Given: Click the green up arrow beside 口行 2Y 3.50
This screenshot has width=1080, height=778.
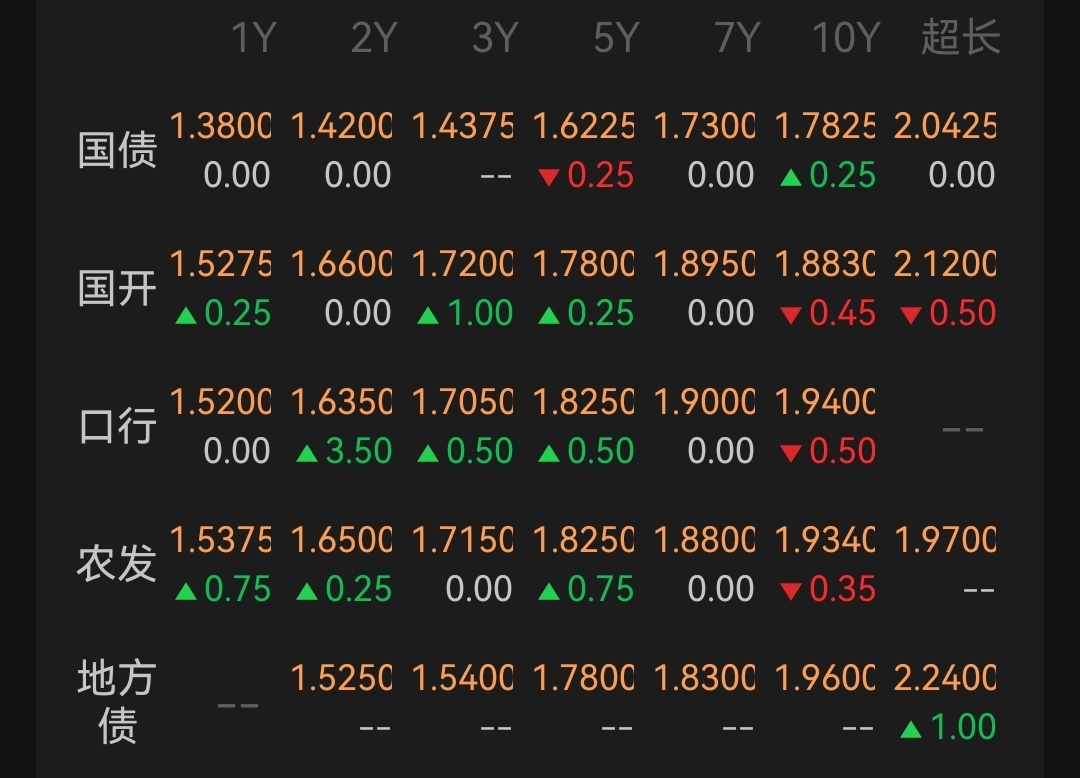Looking at the screenshot, I should coord(307,453).
